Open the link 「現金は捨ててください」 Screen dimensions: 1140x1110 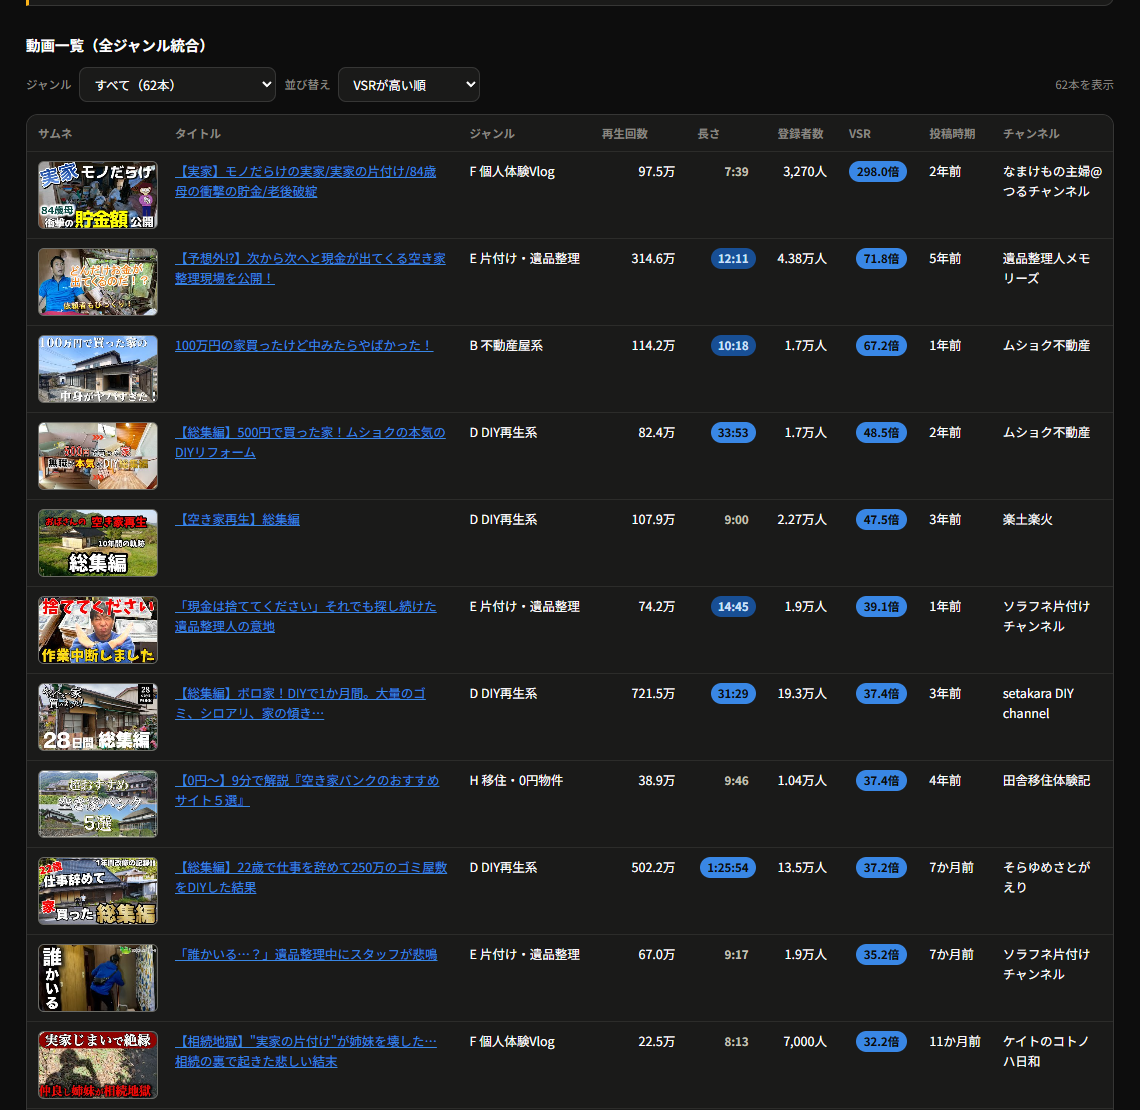[x=305, y=616]
